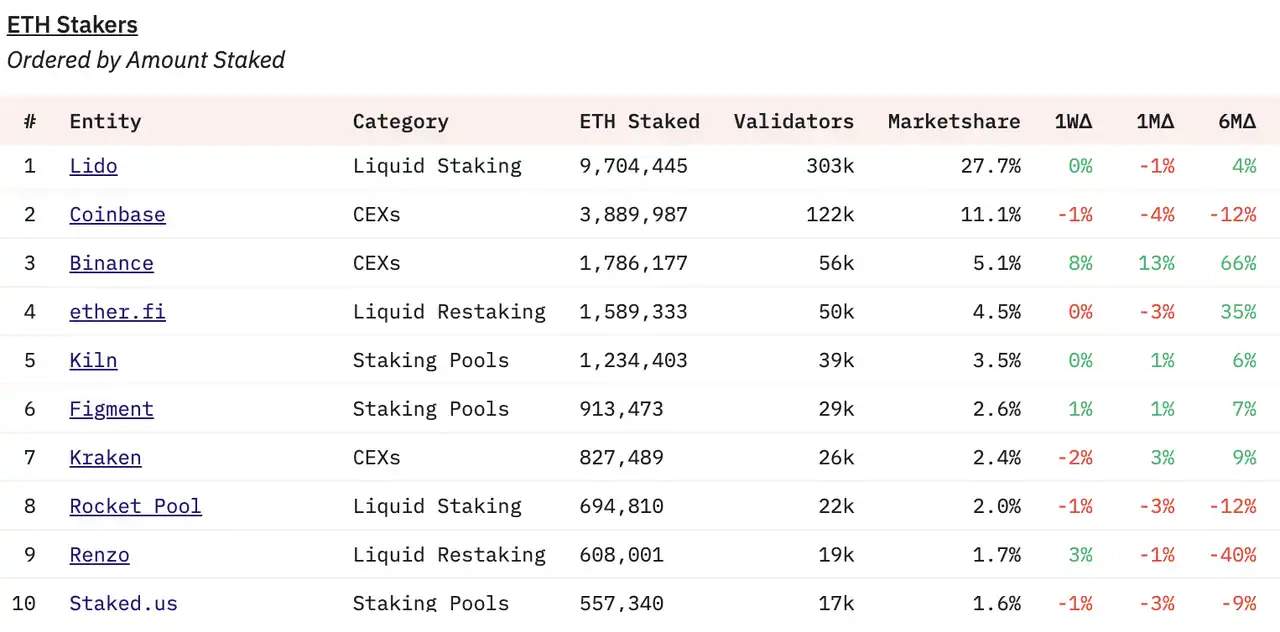
Task: Open the Rocket Pool link
Action: [135, 507]
